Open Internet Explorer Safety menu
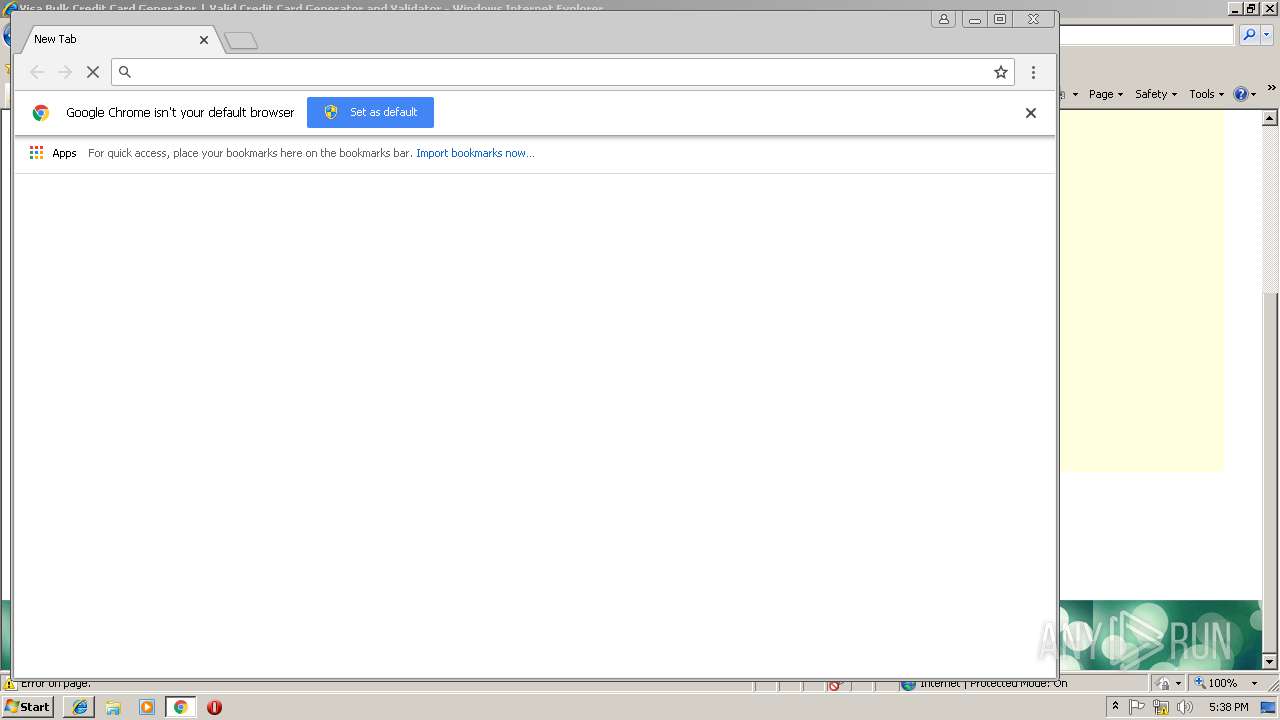 1156,94
